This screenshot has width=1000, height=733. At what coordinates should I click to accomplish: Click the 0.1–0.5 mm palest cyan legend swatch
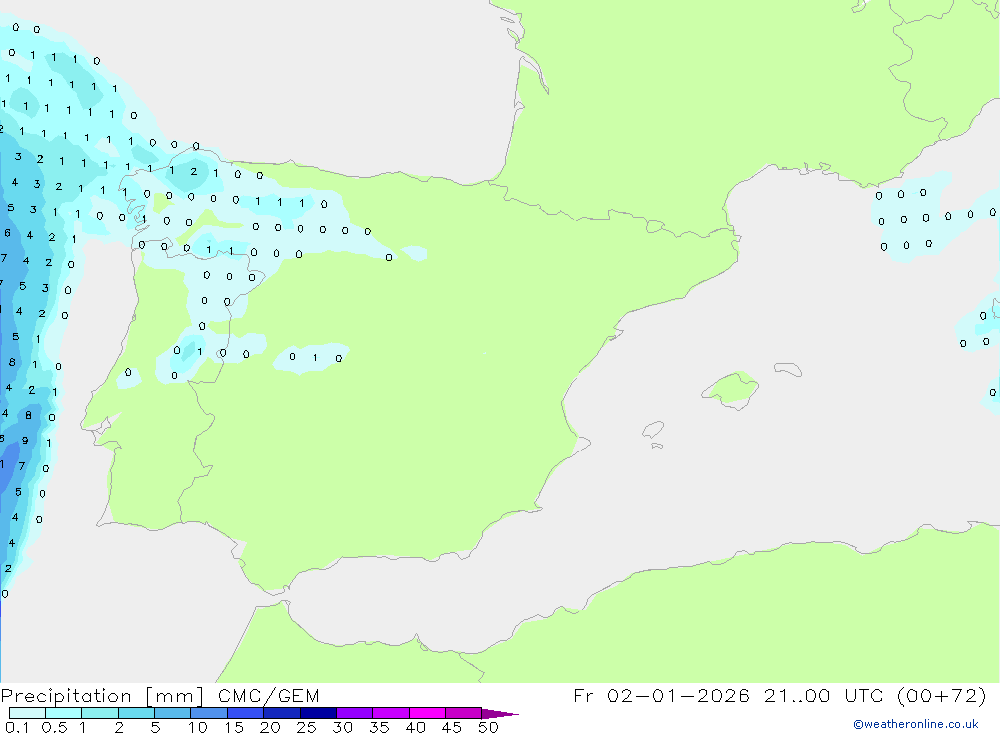[27, 713]
